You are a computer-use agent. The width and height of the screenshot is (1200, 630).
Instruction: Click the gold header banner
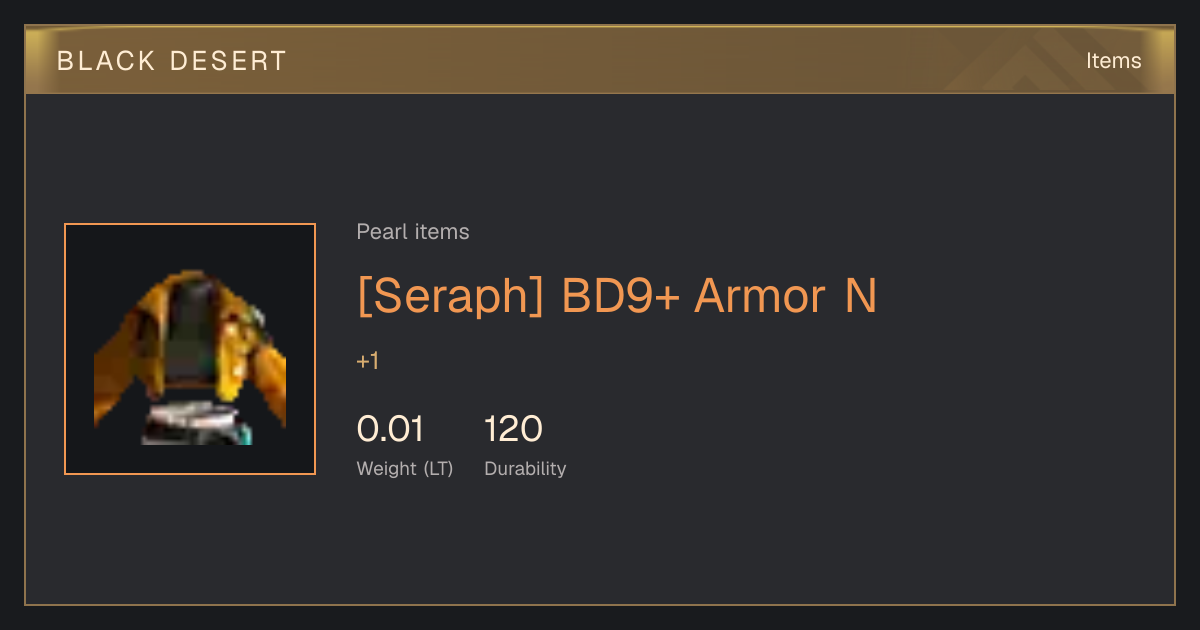(x=600, y=60)
